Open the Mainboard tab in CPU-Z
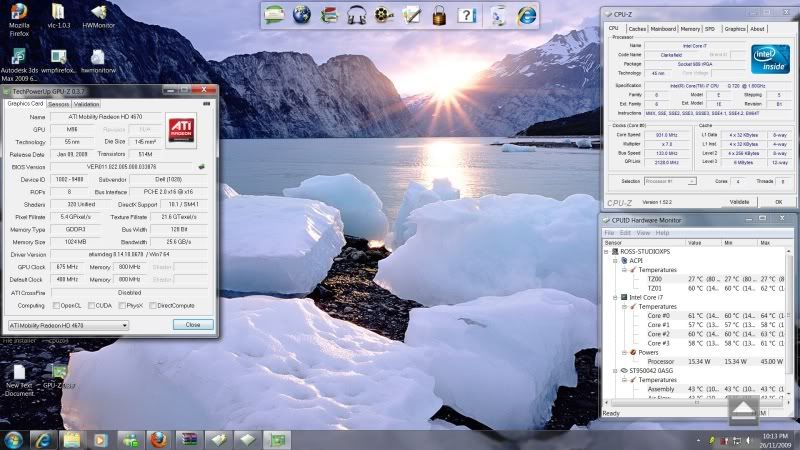Viewport: 800px width, 450px height. pos(664,29)
